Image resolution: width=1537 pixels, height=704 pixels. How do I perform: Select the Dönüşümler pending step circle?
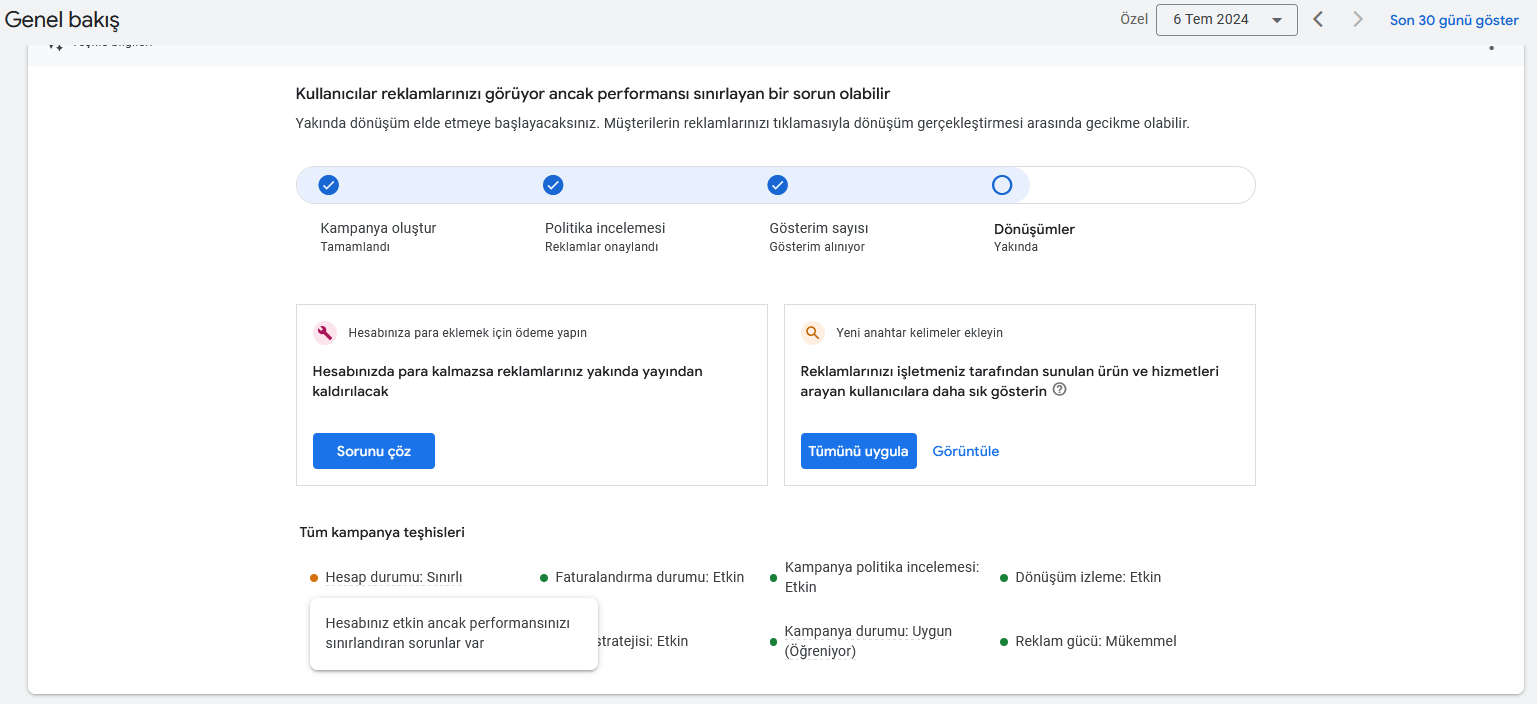[x=1002, y=185]
